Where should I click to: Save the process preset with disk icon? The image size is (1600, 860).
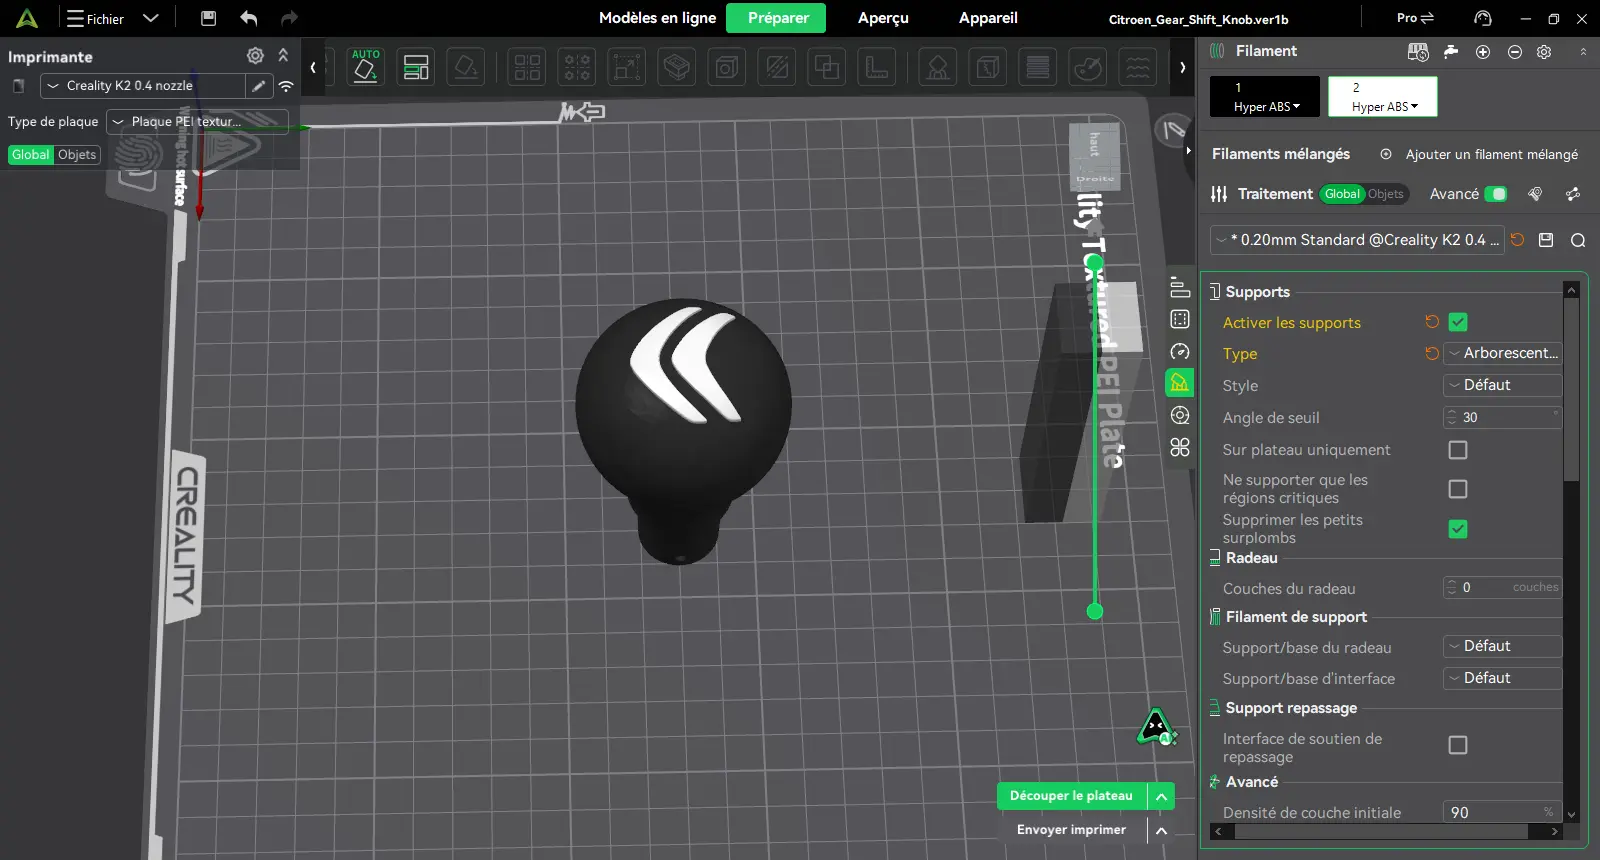point(1546,240)
